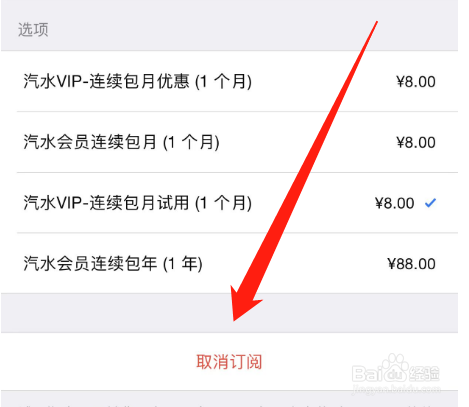The height and width of the screenshot is (407, 469).
Task: Select 汽水VIP-连续包月优惠 (1 个月) option
Action: coord(229,81)
